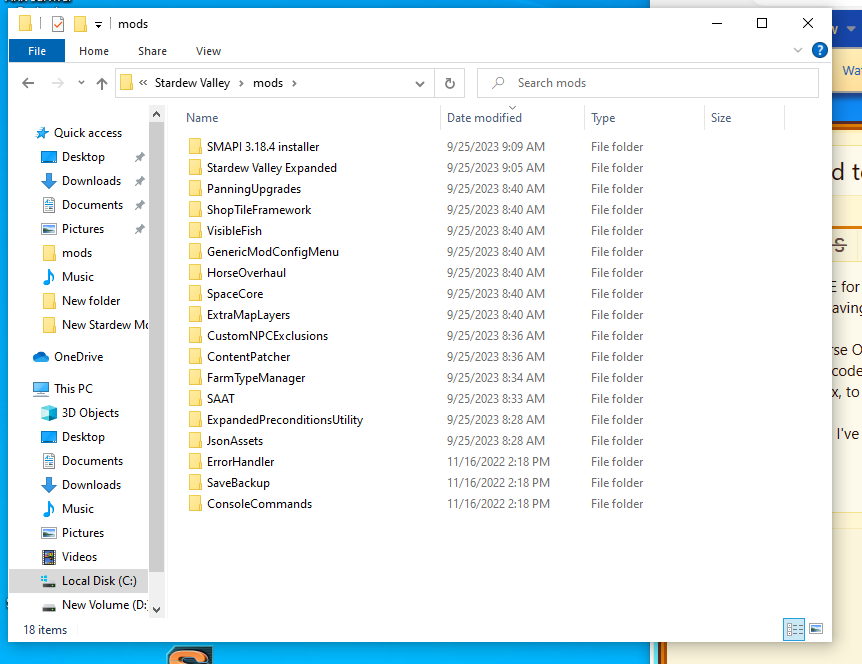
Task: Select the ContentPatcher folder
Action: click(248, 357)
